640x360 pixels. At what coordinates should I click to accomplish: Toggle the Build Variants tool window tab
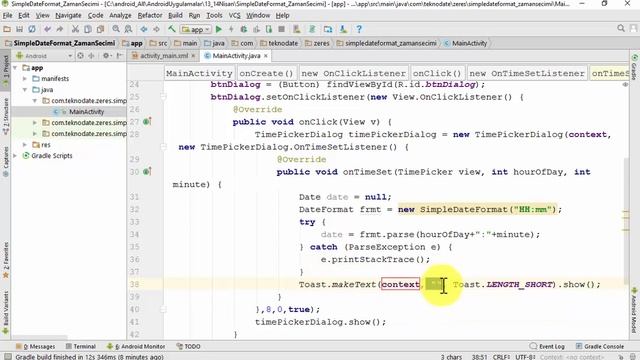coord(5,312)
